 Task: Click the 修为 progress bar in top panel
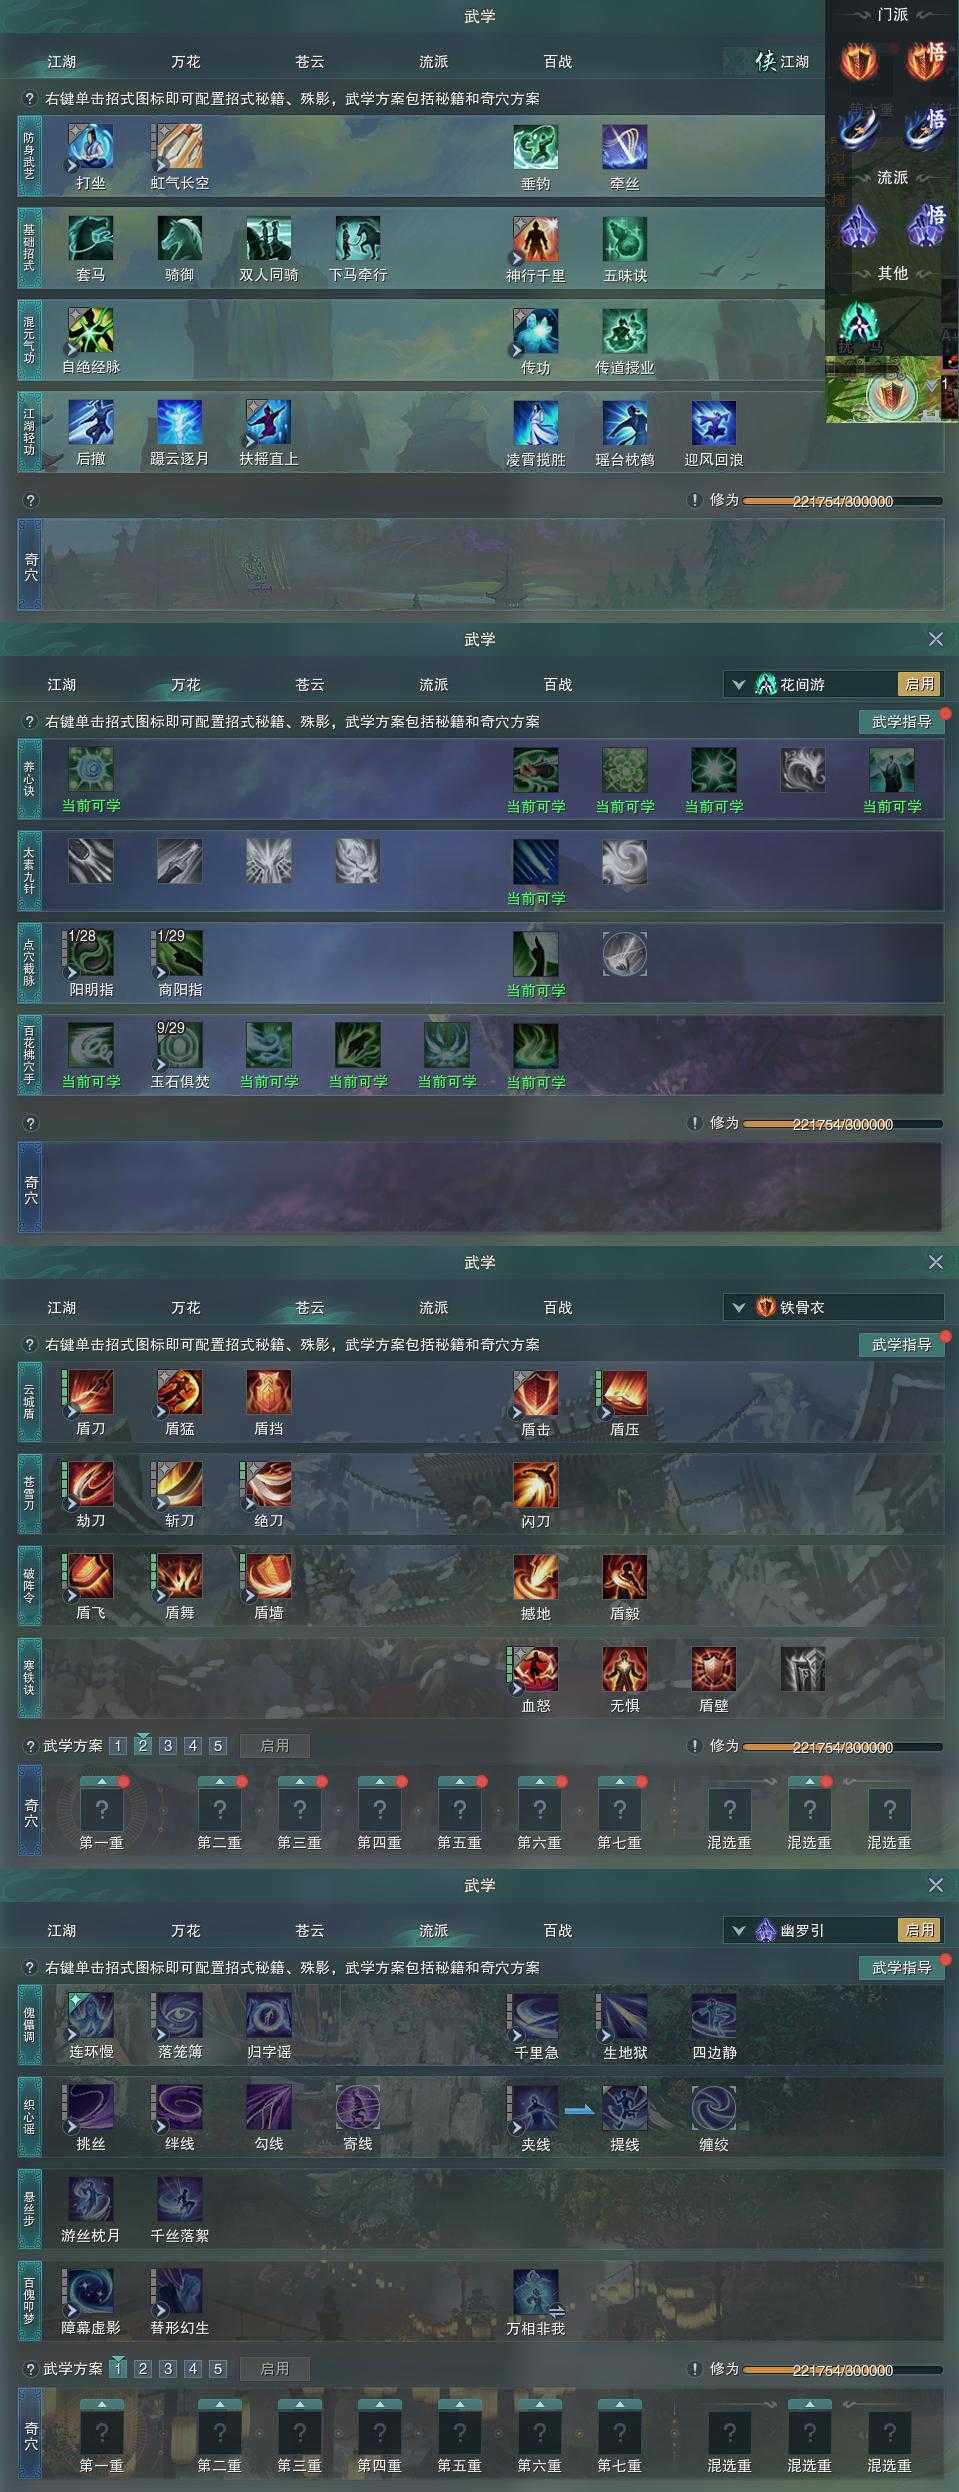point(842,501)
